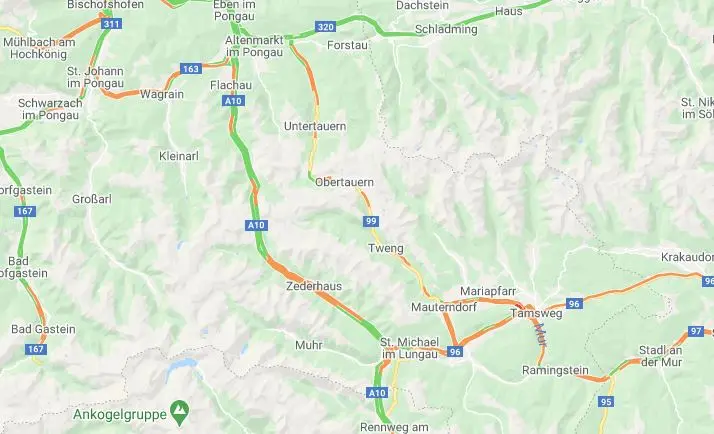Click the Tamsweg town label
The height and width of the screenshot is (434, 714).
[x=536, y=313]
